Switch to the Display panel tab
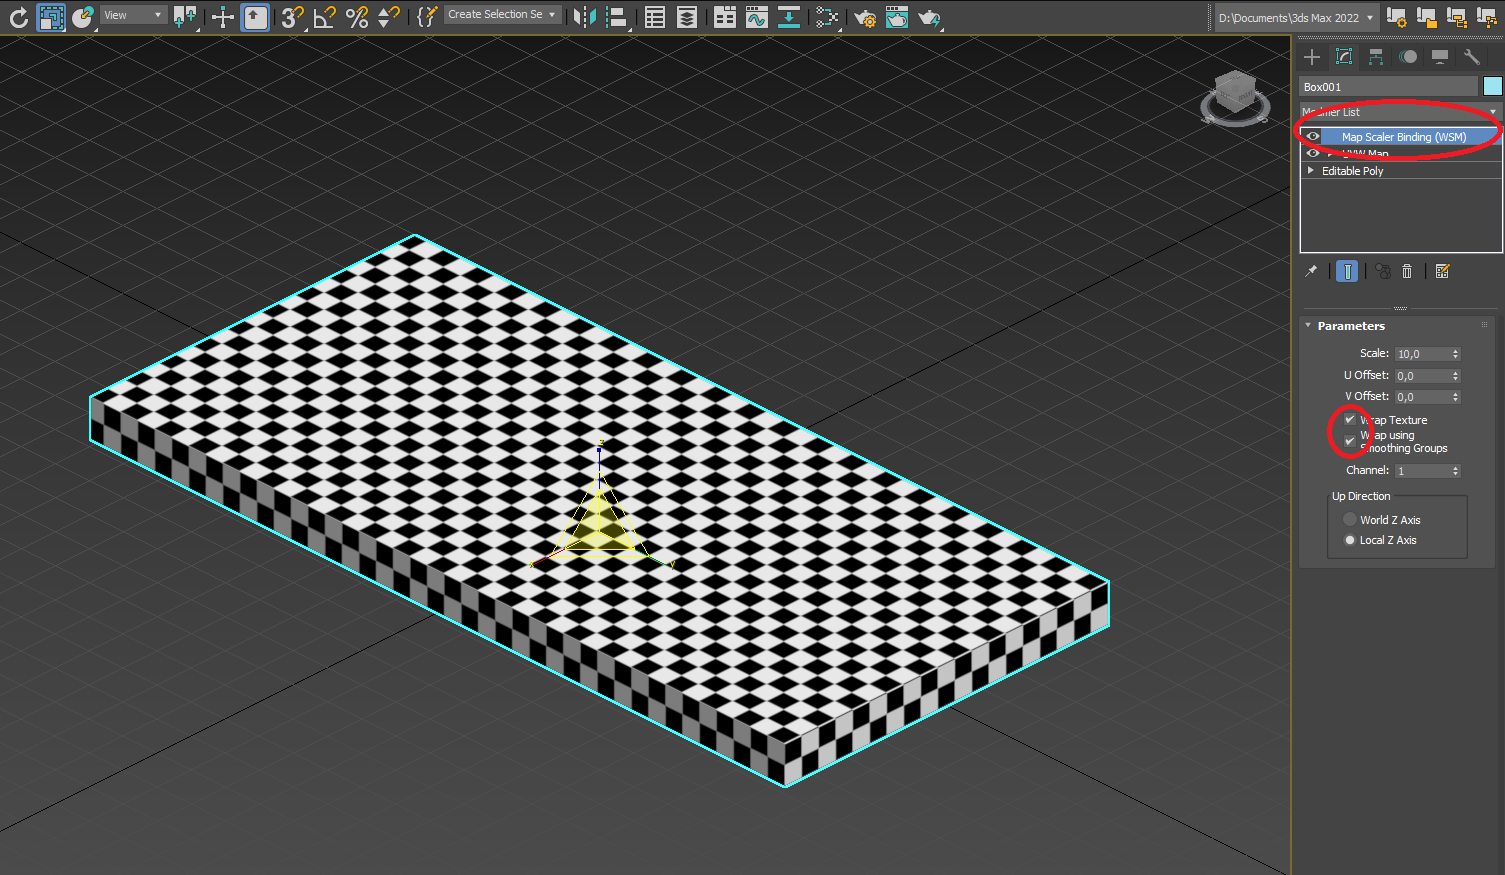 (1440, 57)
